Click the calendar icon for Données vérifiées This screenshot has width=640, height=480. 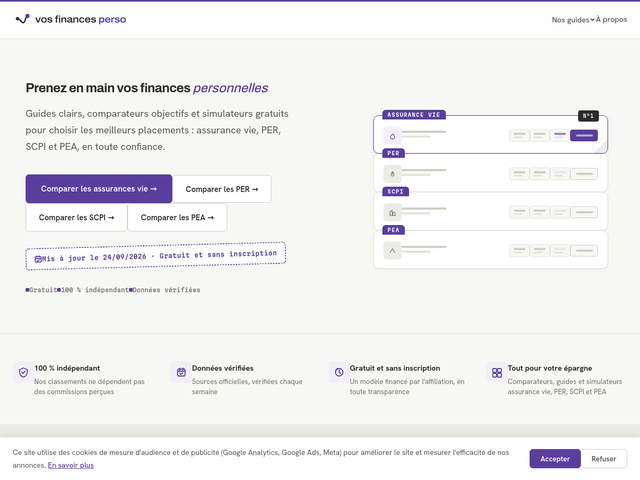(181, 372)
